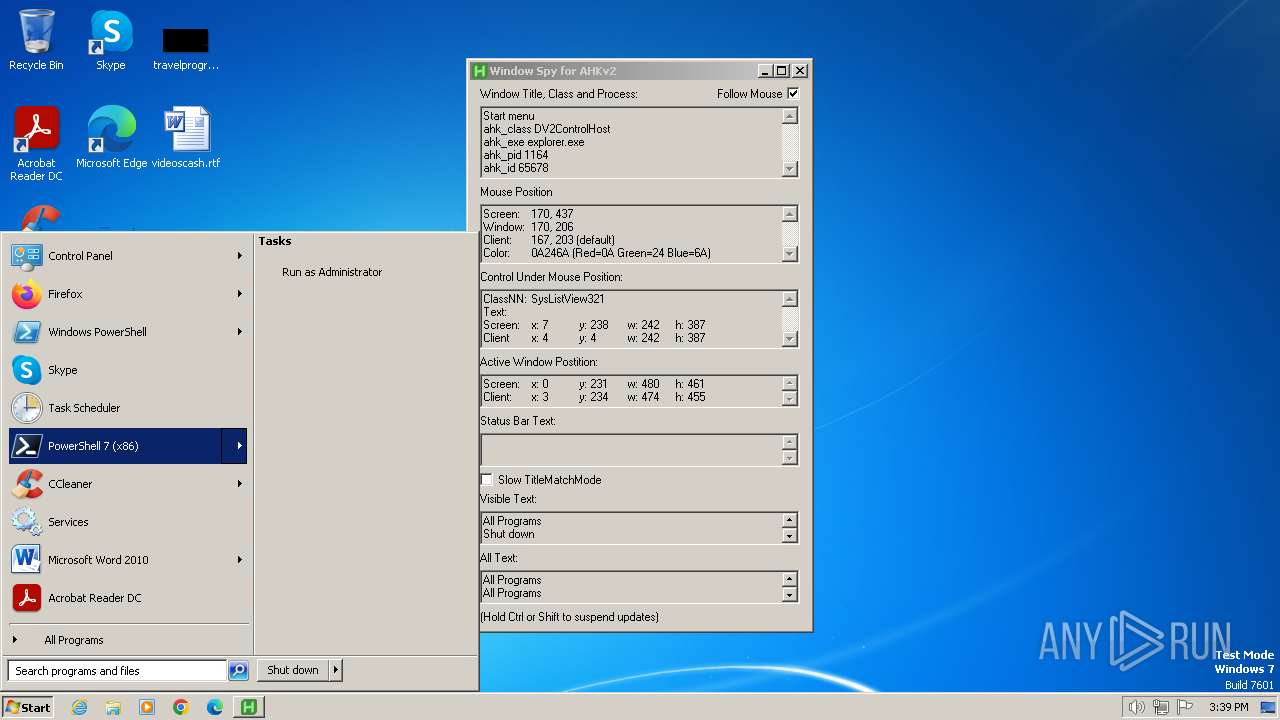Open Acrobat Reader DC desktop shortcut
The height and width of the screenshot is (720, 1280).
tap(36, 143)
